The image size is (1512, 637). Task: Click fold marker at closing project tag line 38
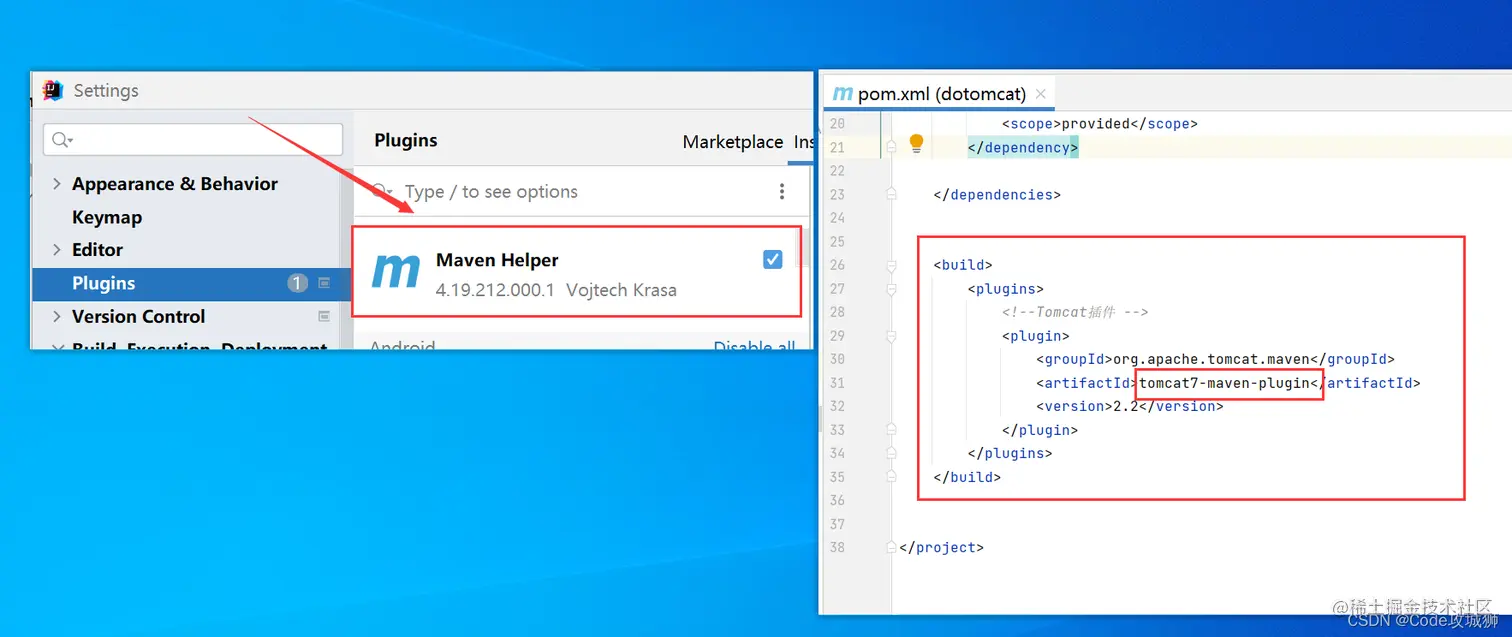pos(891,547)
